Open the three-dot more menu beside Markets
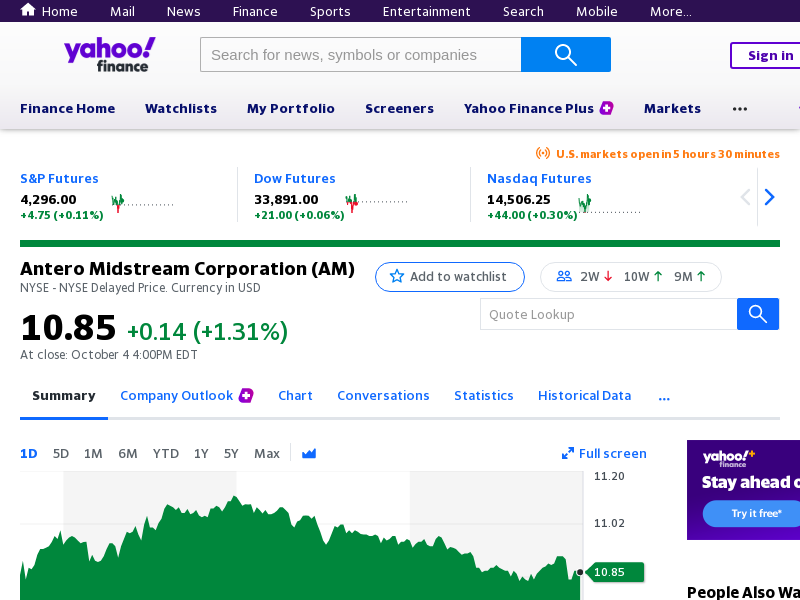This screenshot has width=800, height=600. [x=740, y=109]
